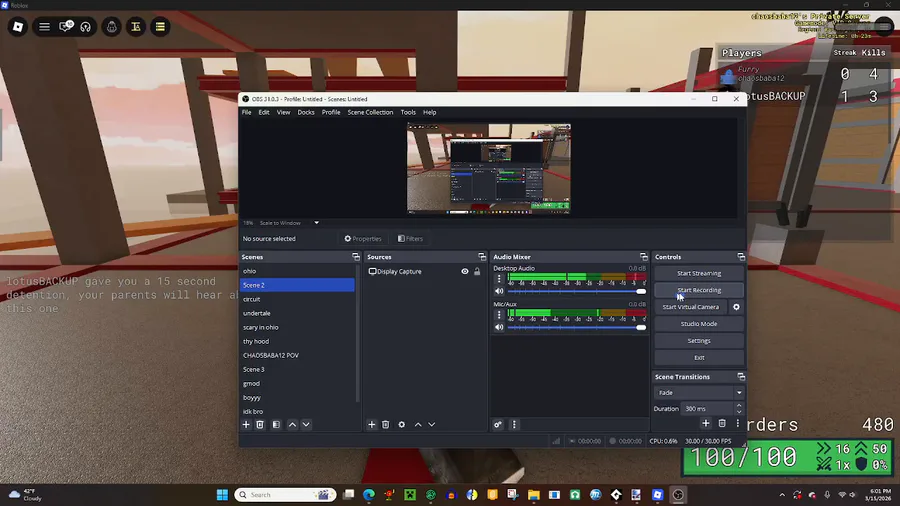The image size is (900, 506).
Task: Open Help menu in OBS
Action: 429,112
